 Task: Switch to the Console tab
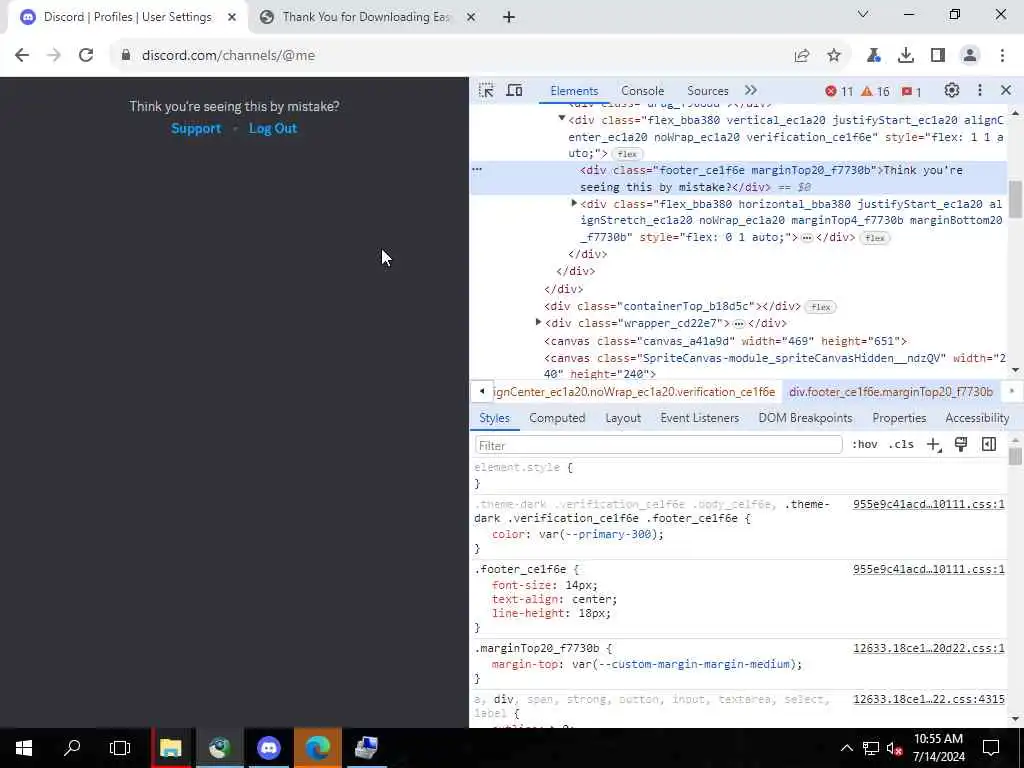click(643, 91)
